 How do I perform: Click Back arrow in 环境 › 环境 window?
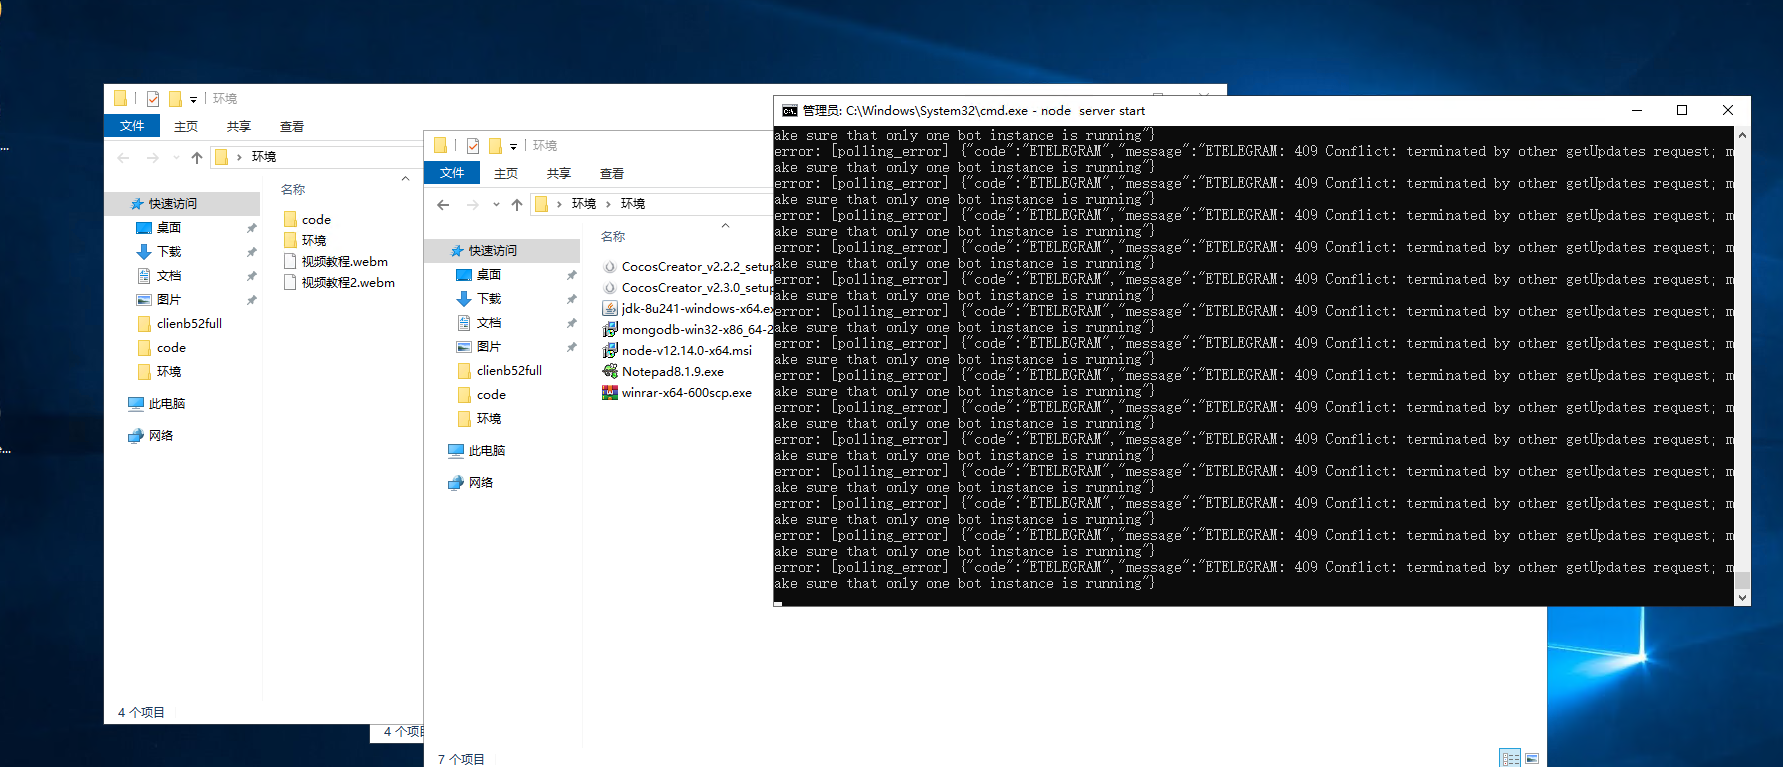coord(443,204)
